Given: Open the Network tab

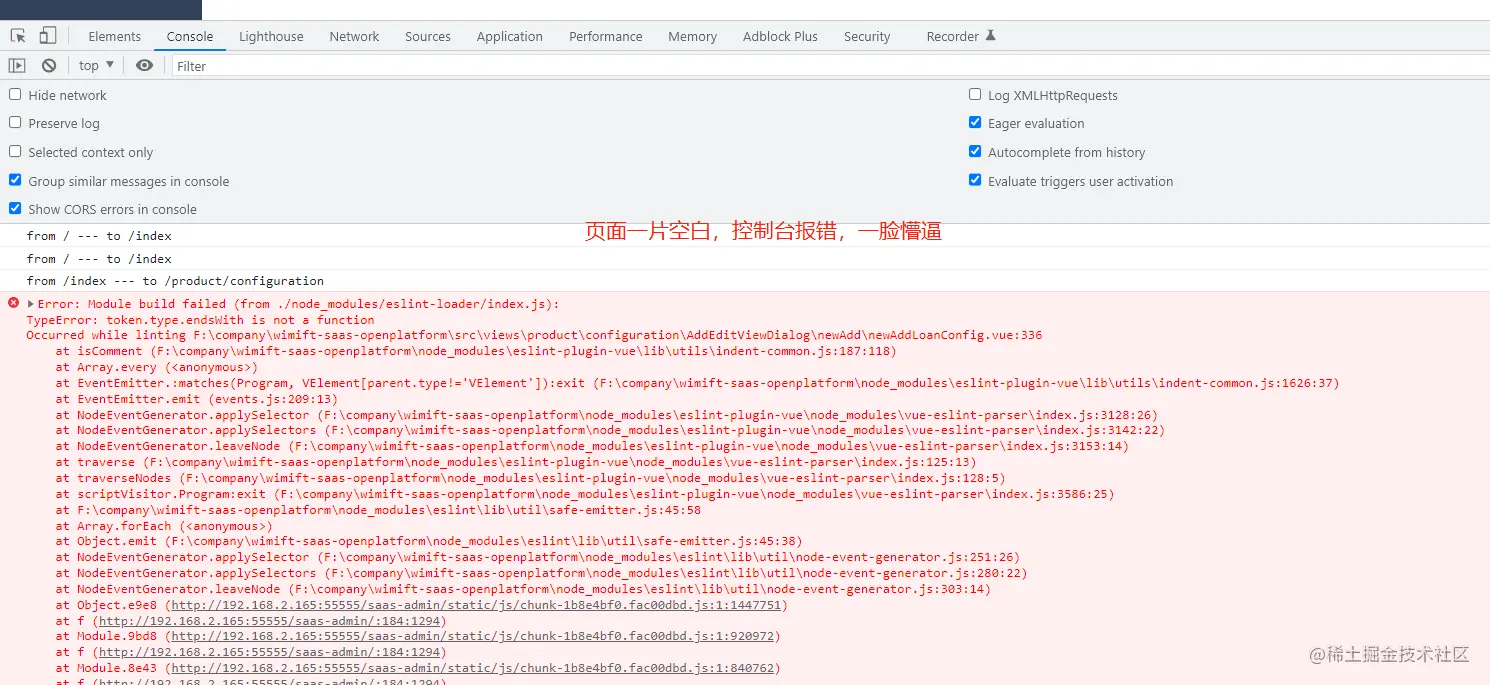Looking at the screenshot, I should (354, 36).
